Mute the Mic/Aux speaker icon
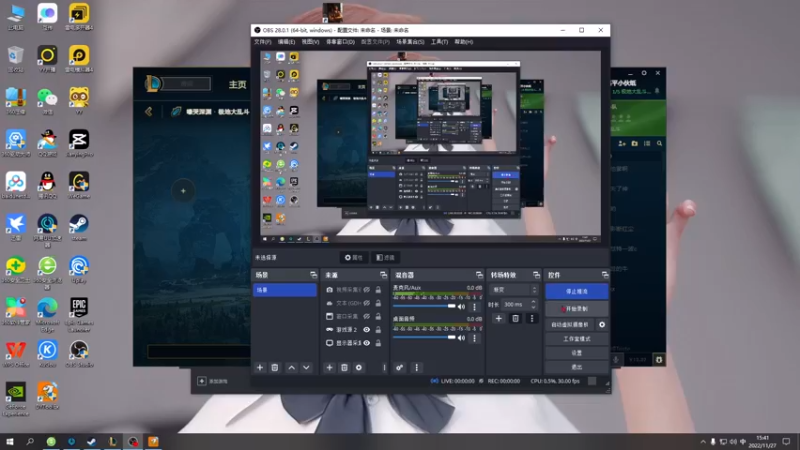Image resolution: width=800 pixels, height=450 pixels. tap(461, 307)
